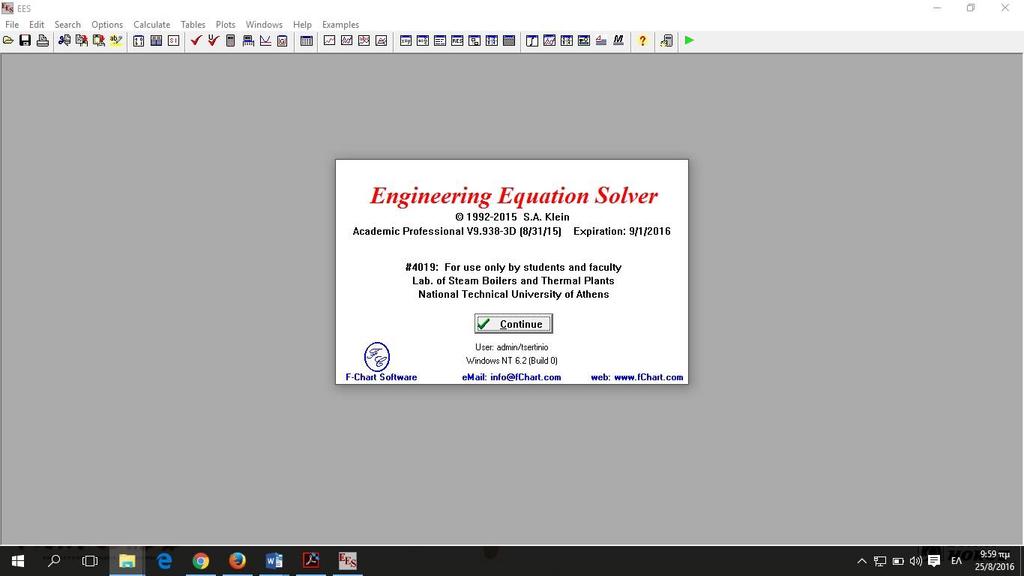
Task: Create a new parametric table via icon
Action: pos(306,40)
